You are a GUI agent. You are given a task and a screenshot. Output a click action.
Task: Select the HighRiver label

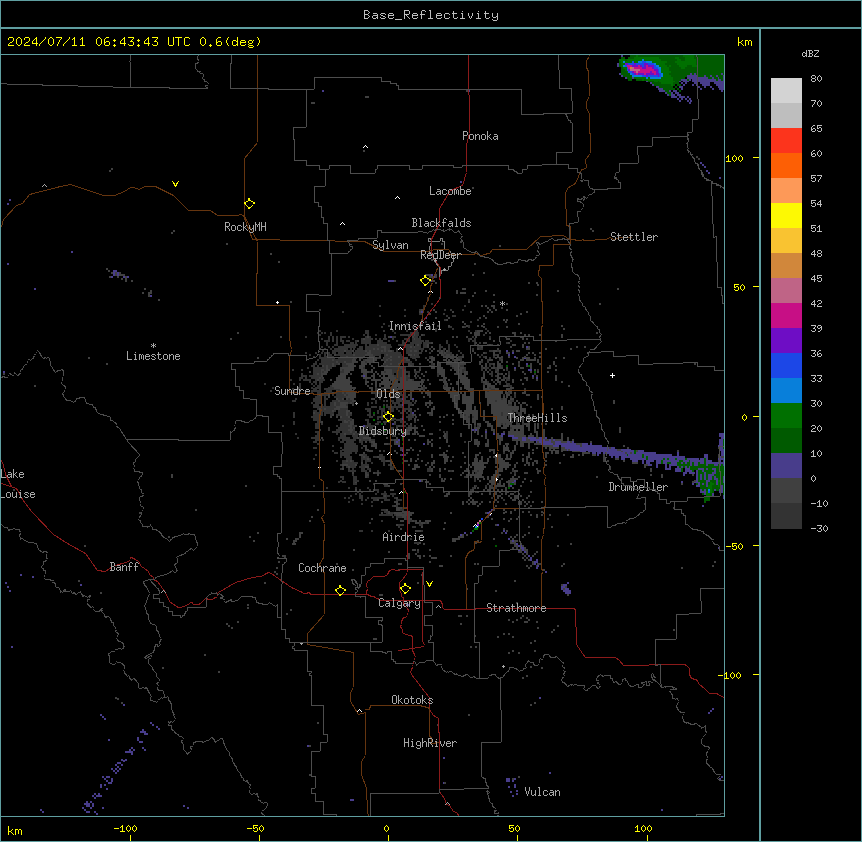pos(430,743)
